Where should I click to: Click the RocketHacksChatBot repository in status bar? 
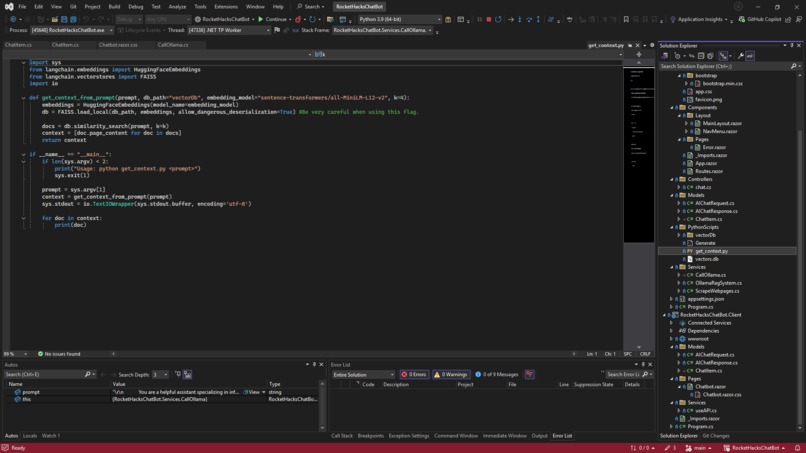[x=754, y=448]
